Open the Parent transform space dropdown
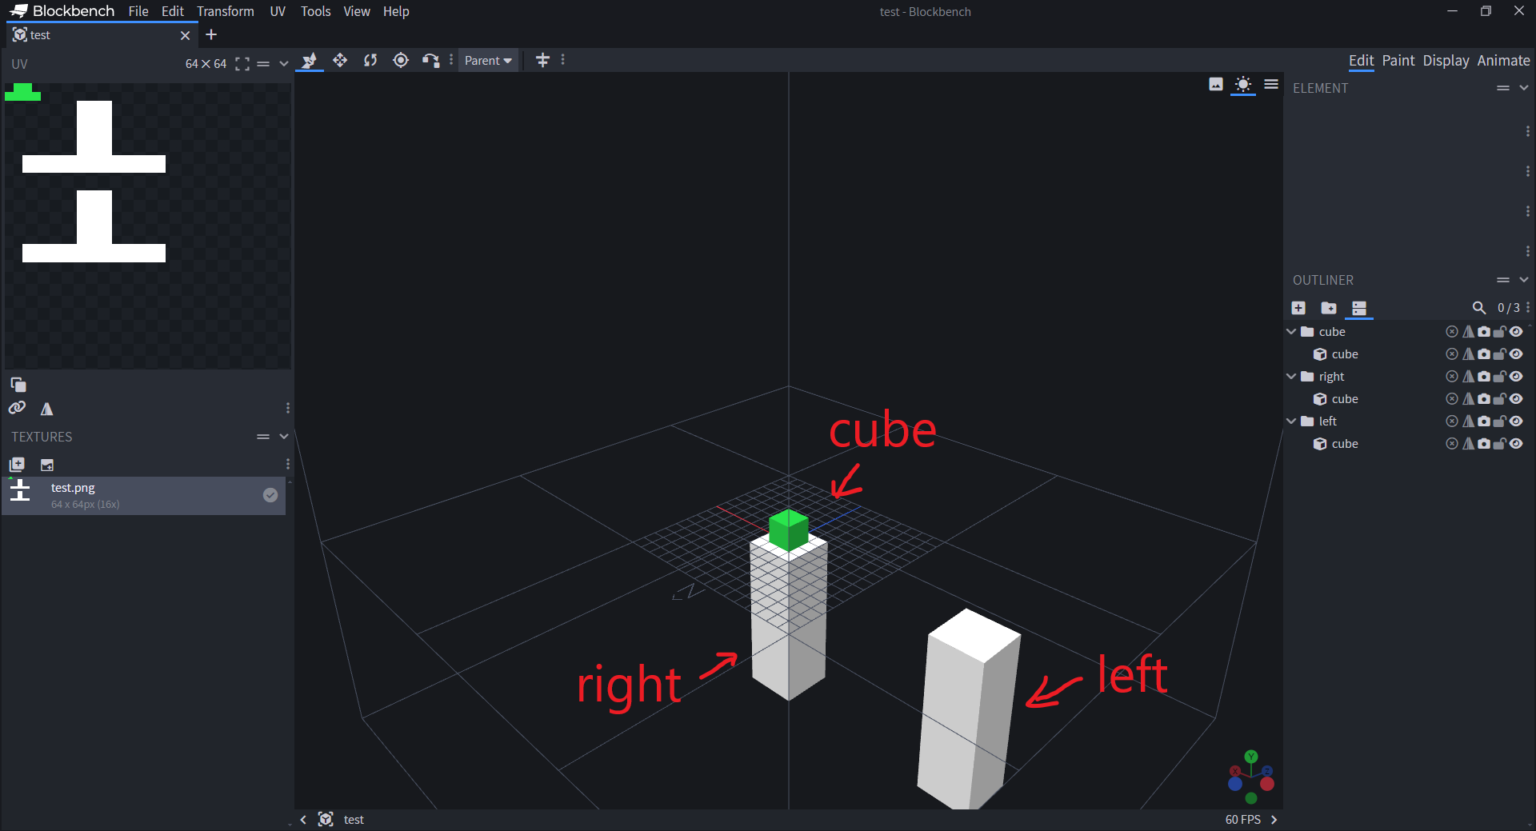Screen dimensions: 1536x831 pos(488,60)
